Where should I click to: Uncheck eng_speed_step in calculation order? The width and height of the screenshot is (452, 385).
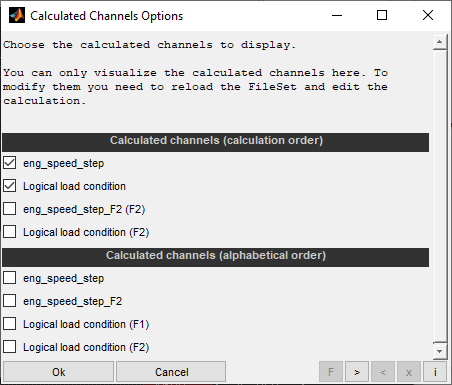click(x=10, y=163)
